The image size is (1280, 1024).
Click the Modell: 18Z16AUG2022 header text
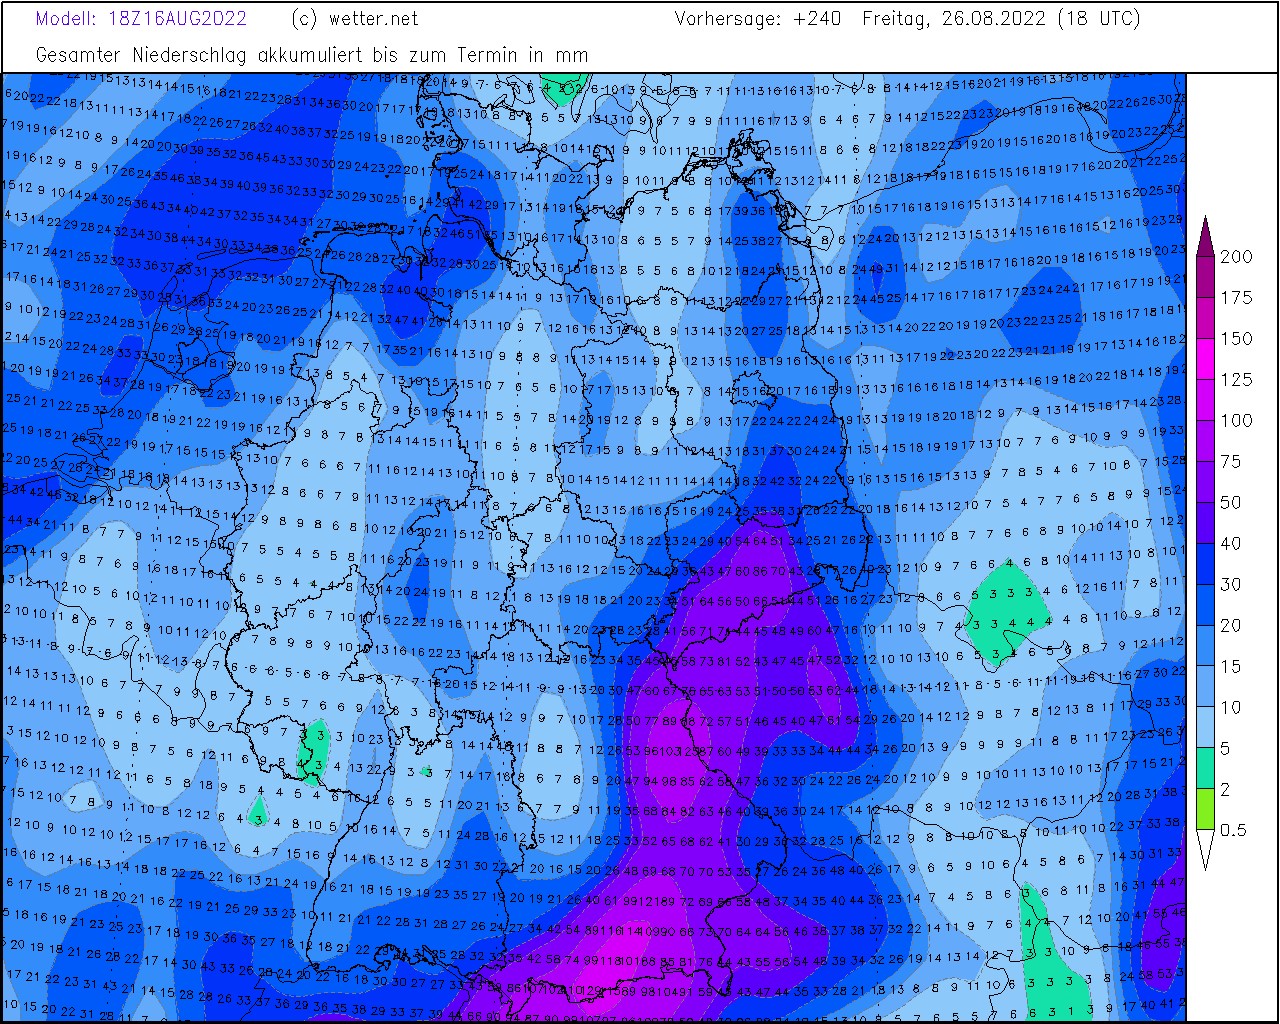click(141, 19)
